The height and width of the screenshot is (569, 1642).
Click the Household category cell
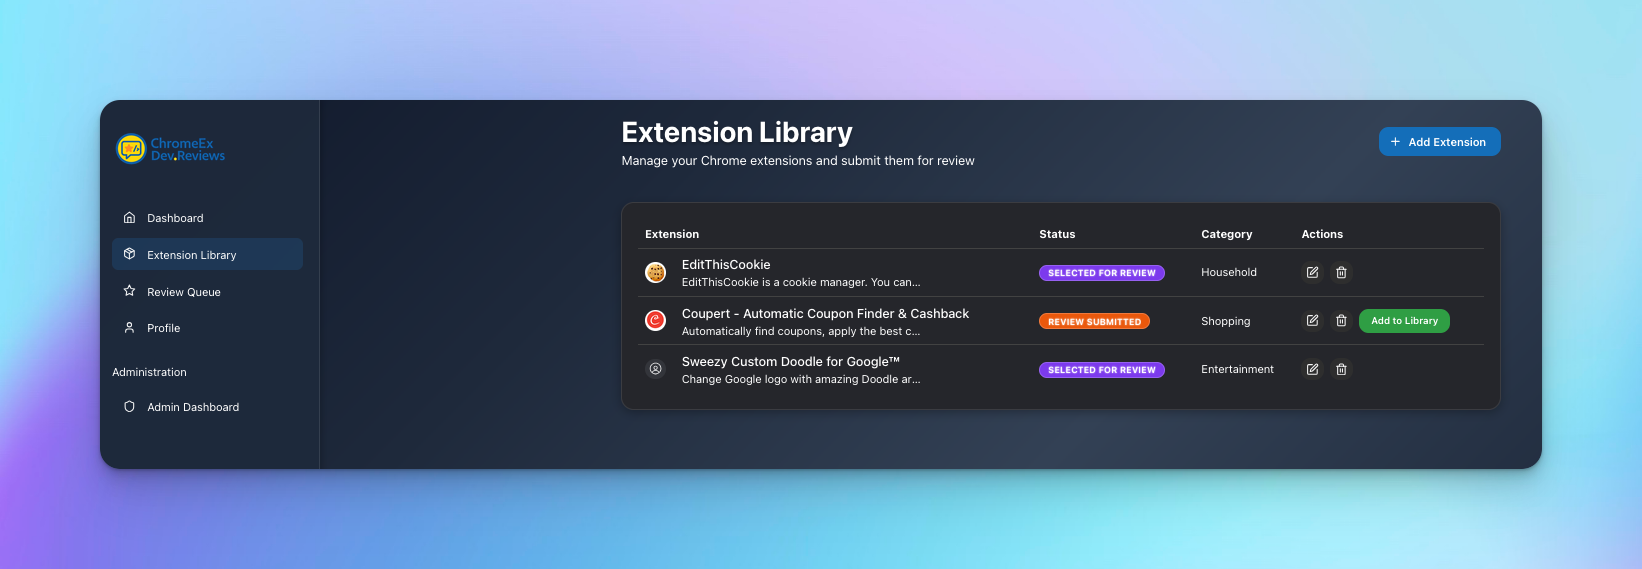1229,272
